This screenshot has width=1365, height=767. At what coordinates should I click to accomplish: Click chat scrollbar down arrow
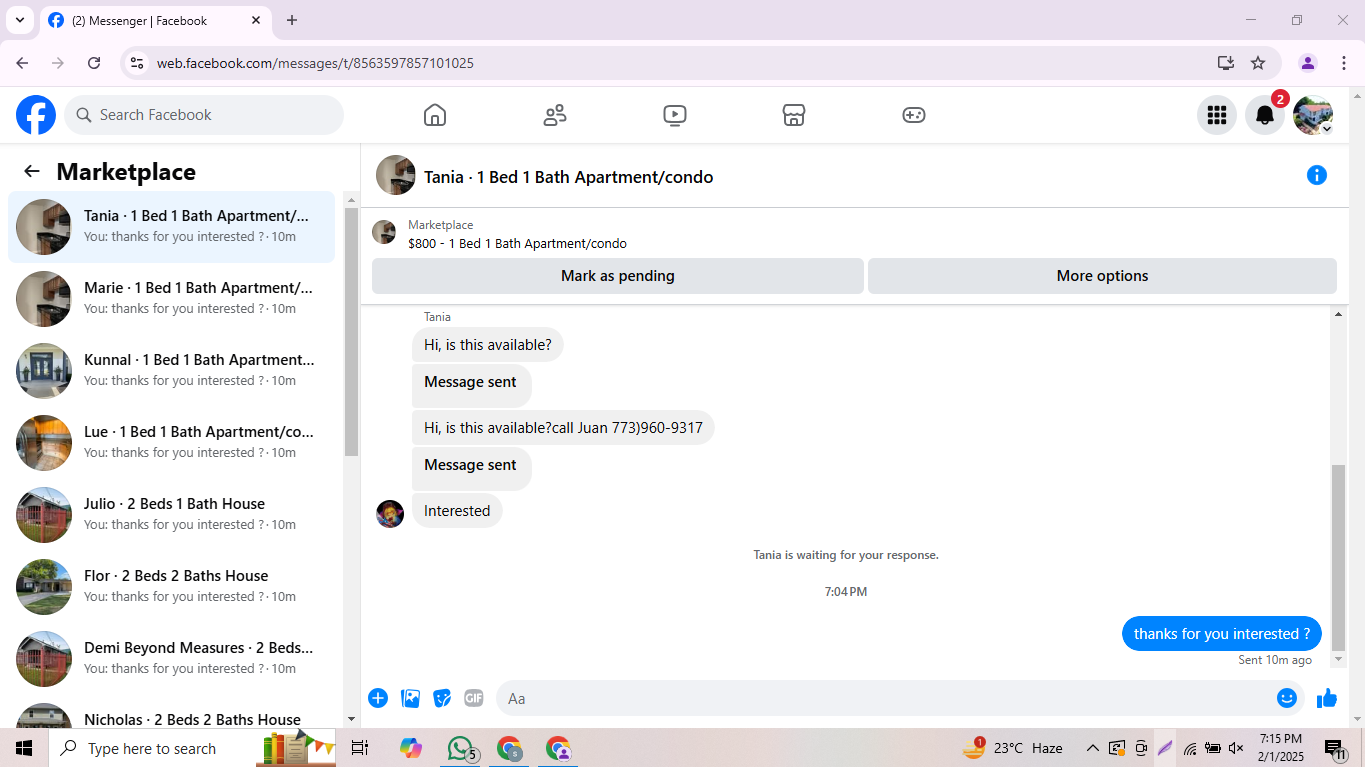(1339, 660)
